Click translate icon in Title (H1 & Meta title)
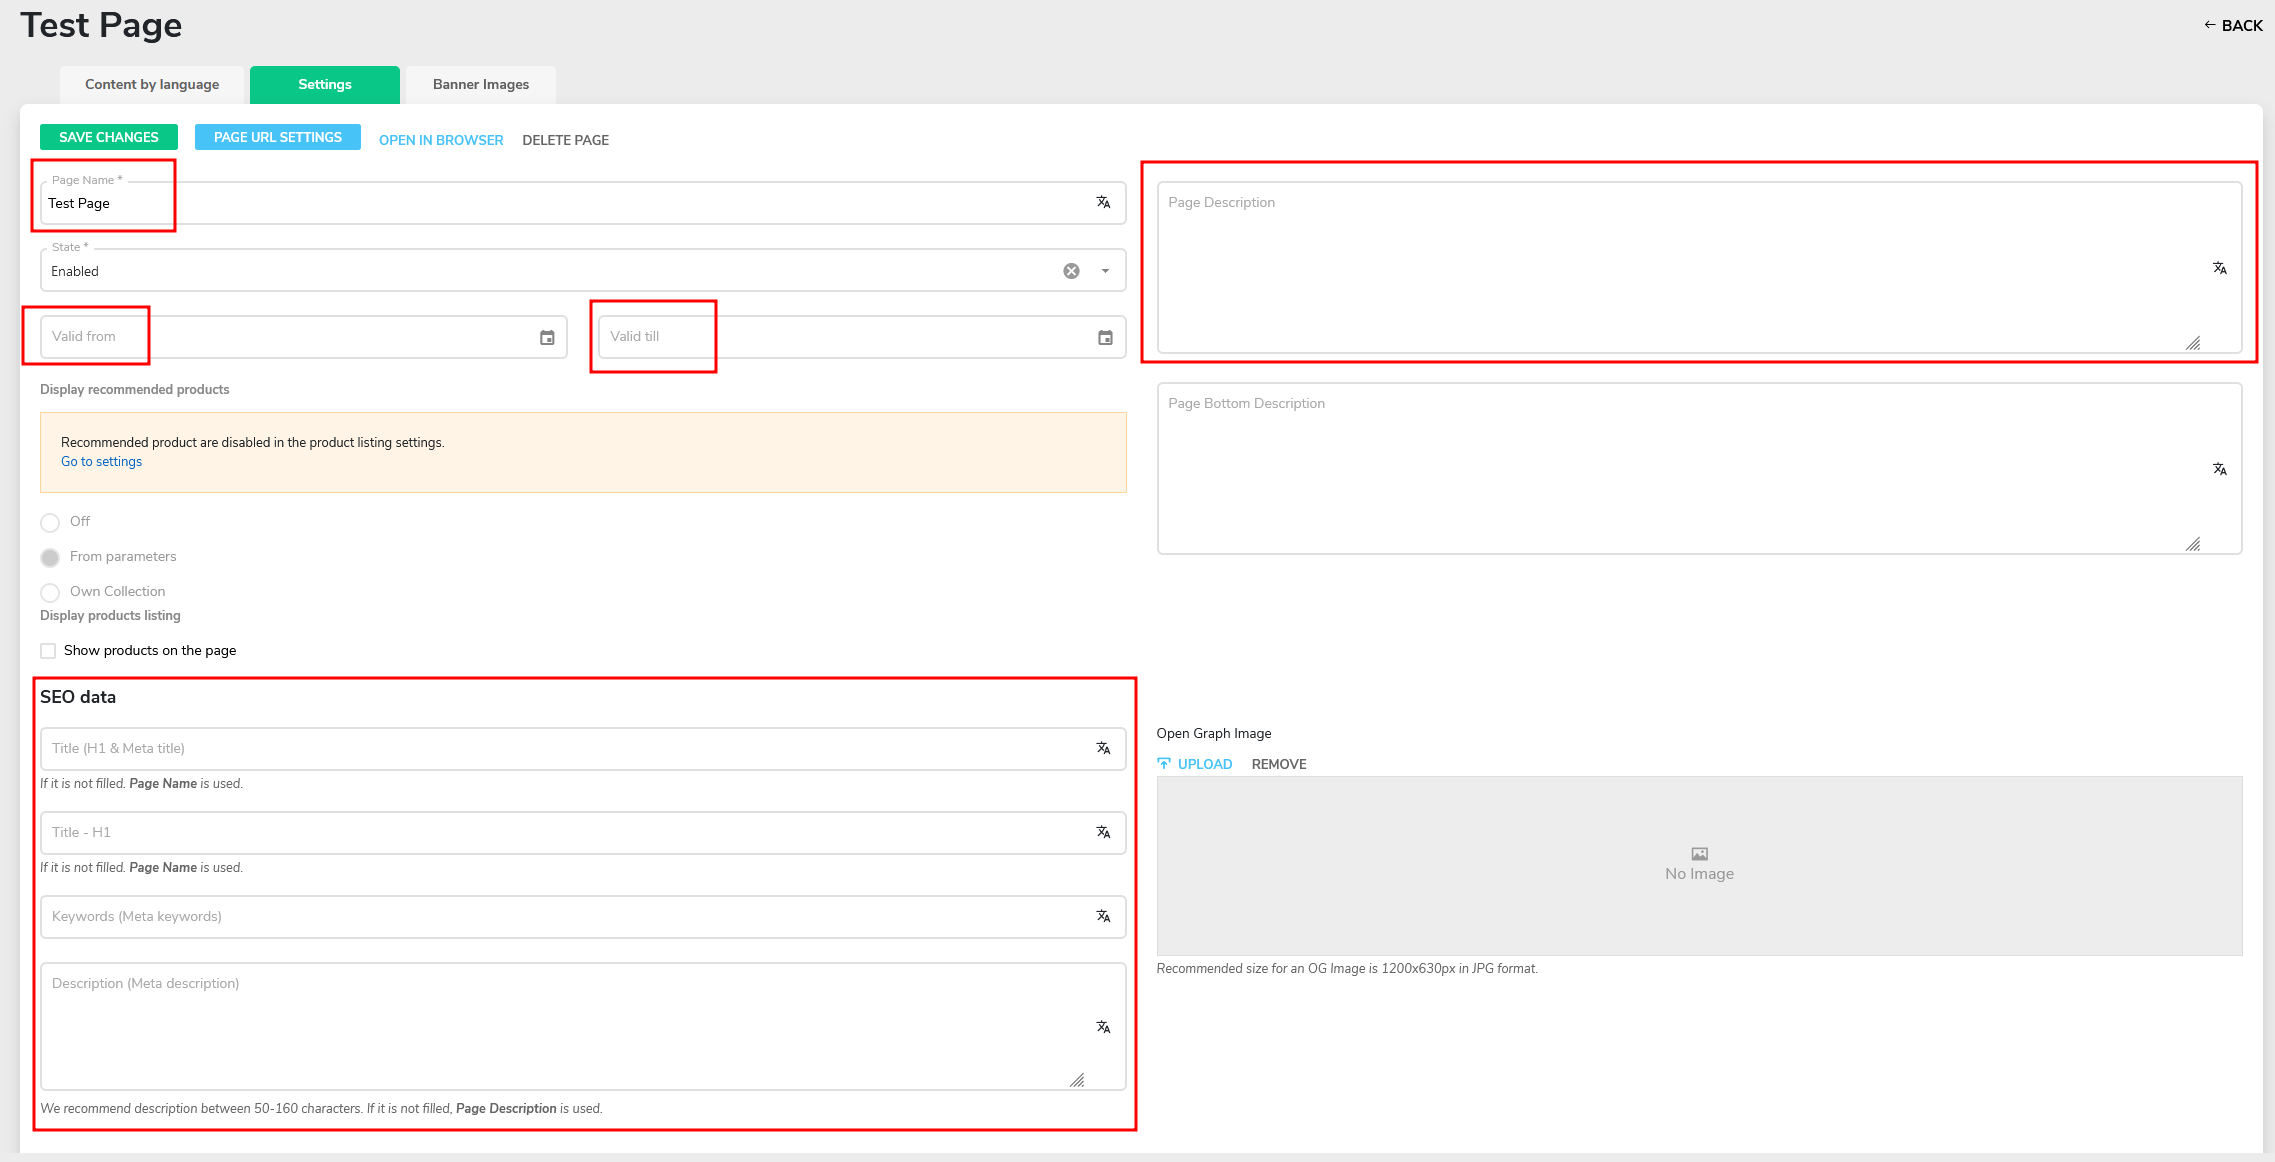The height and width of the screenshot is (1162, 2275). [x=1103, y=748]
